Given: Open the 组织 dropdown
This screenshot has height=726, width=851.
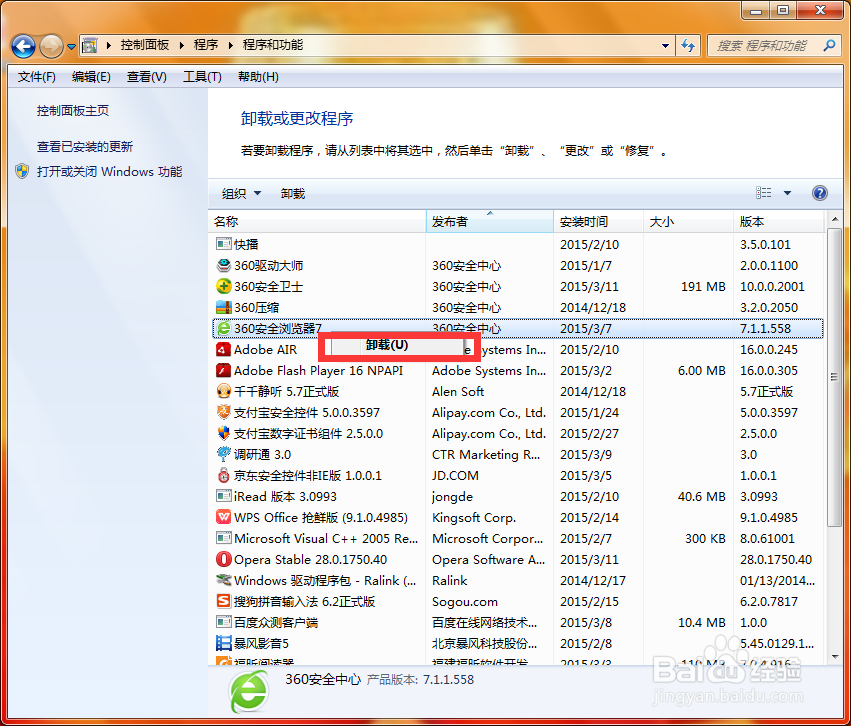Looking at the screenshot, I should click(x=242, y=194).
